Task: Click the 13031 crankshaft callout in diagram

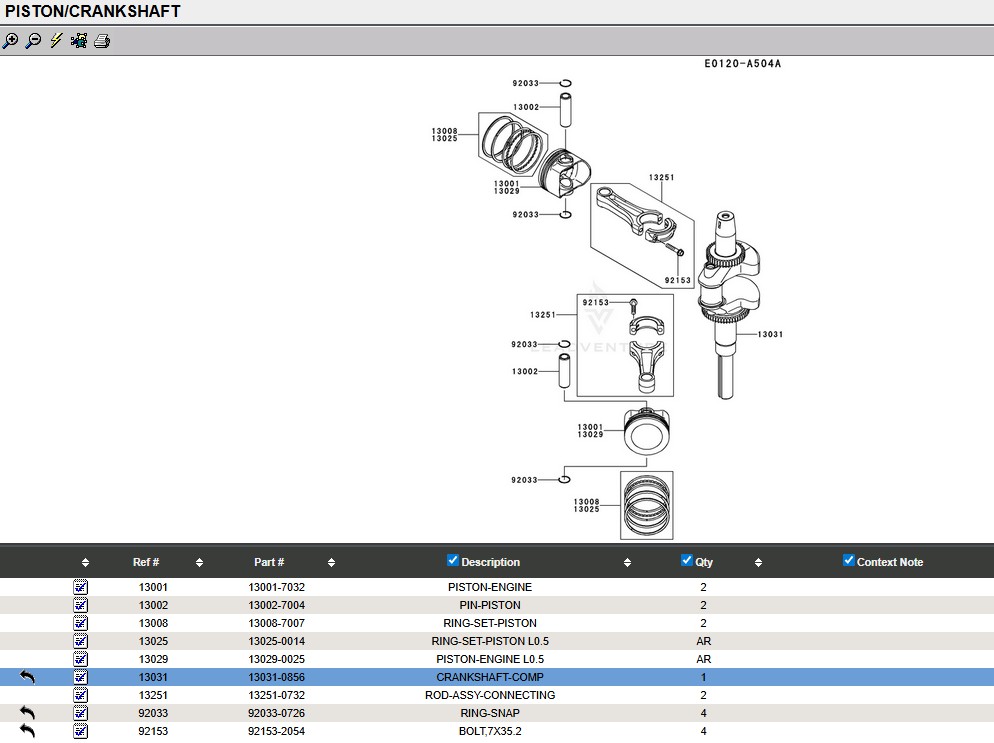Action: click(770, 334)
